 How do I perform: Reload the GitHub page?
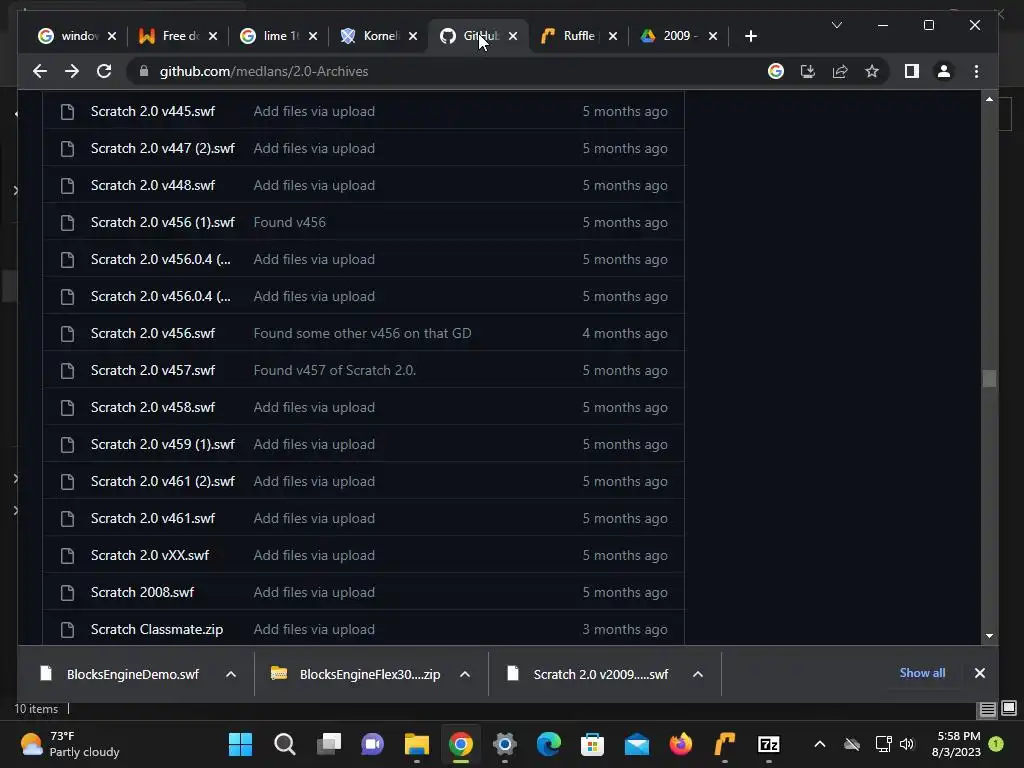[104, 71]
